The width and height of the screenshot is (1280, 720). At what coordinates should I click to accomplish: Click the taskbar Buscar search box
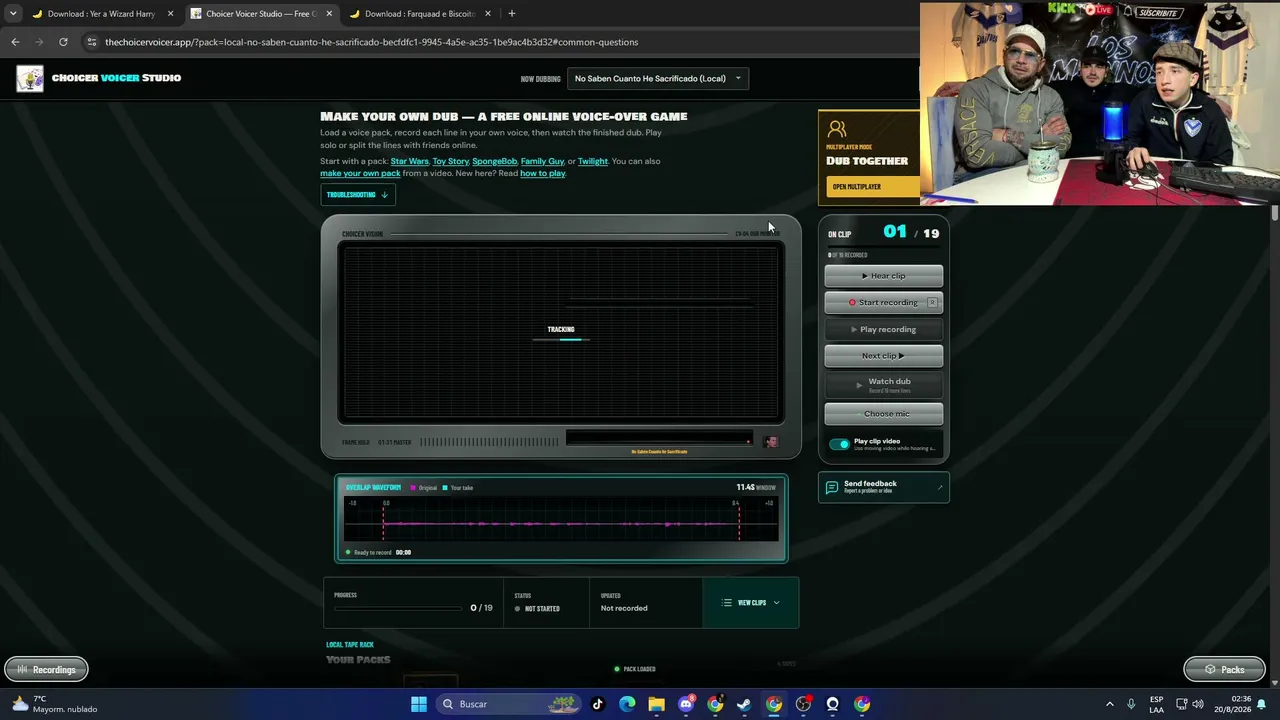point(510,704)
